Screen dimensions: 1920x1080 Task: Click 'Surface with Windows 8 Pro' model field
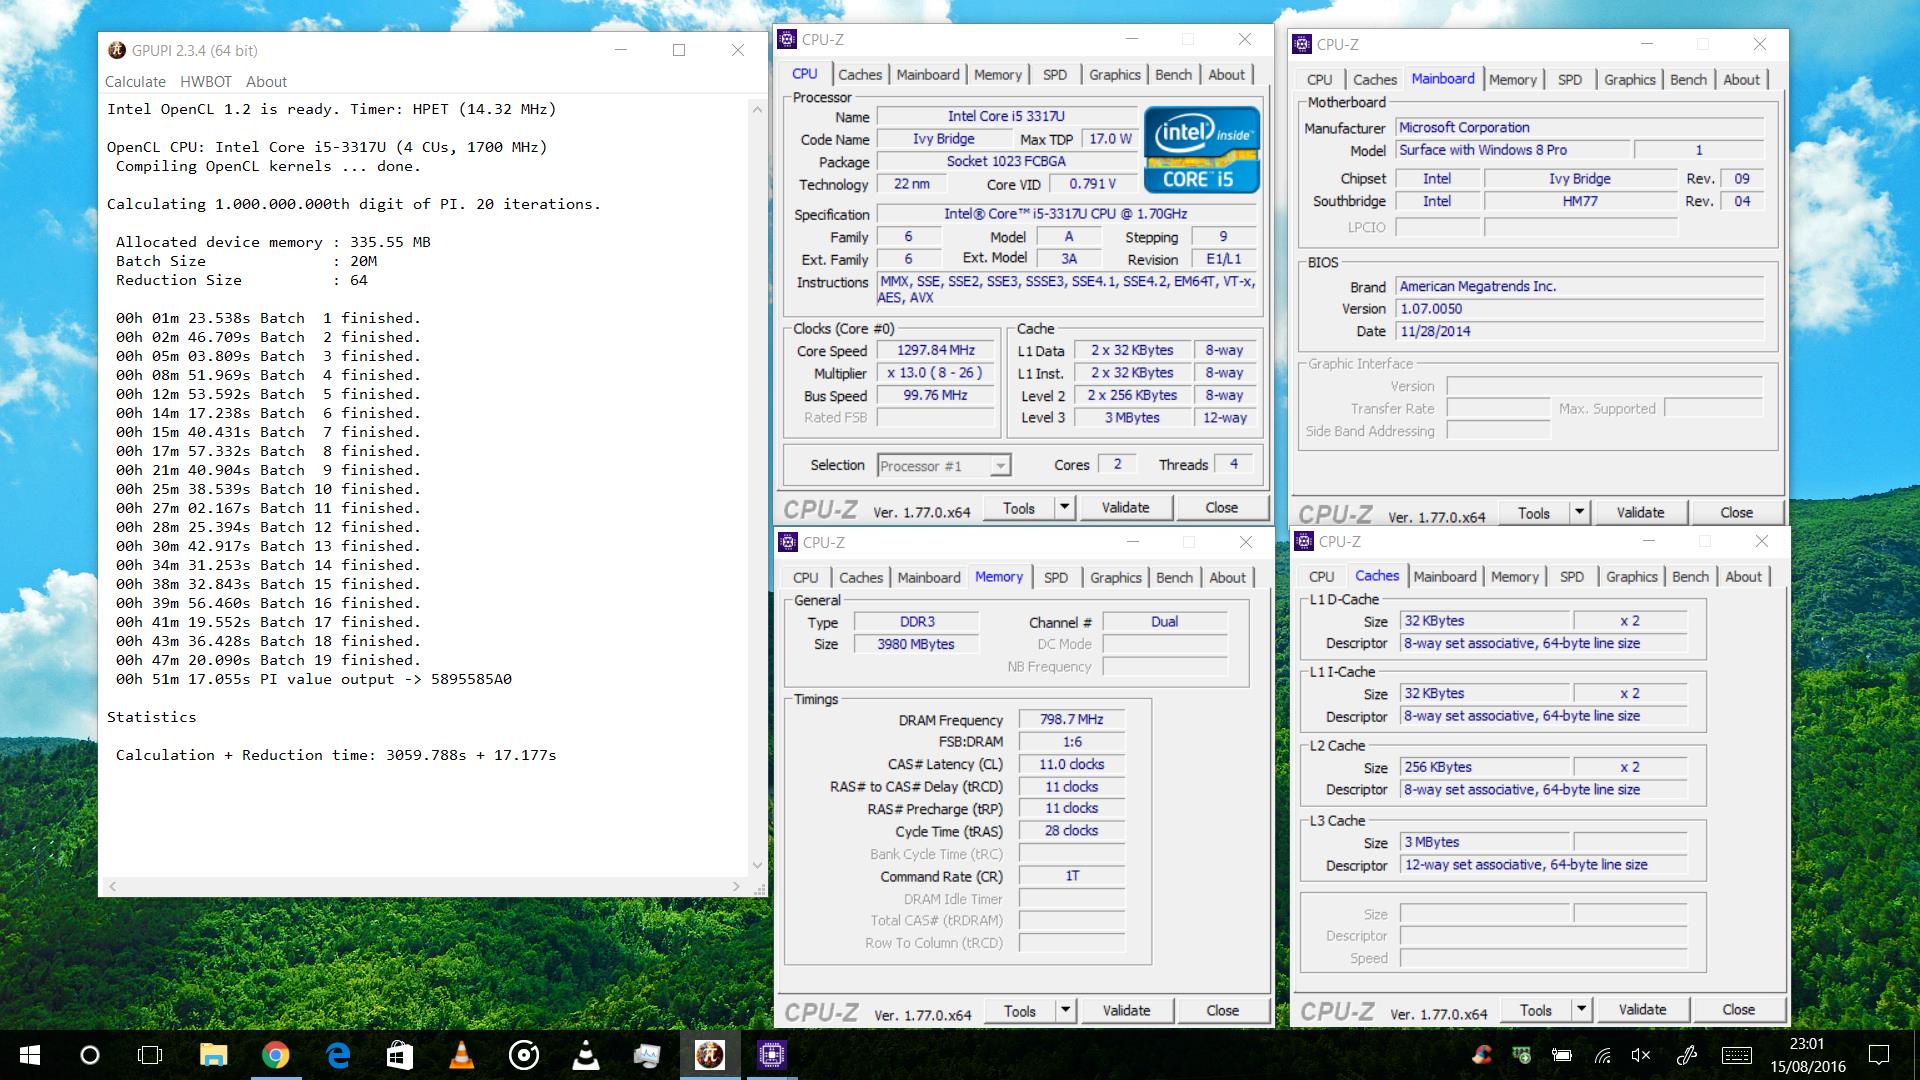1511,150
